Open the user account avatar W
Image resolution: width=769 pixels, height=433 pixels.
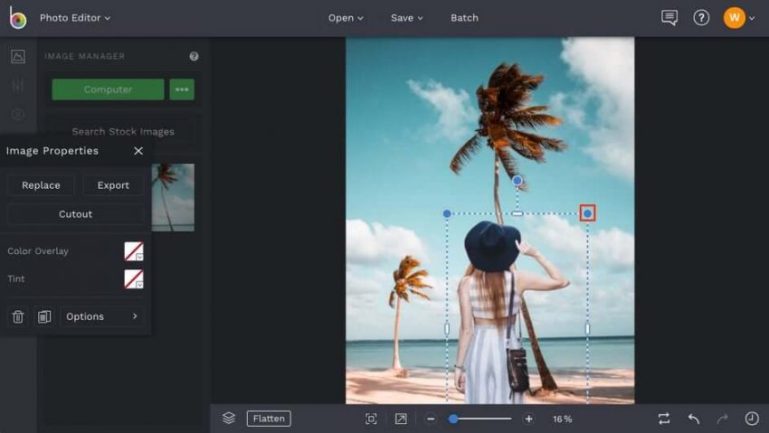click(734, 18)
